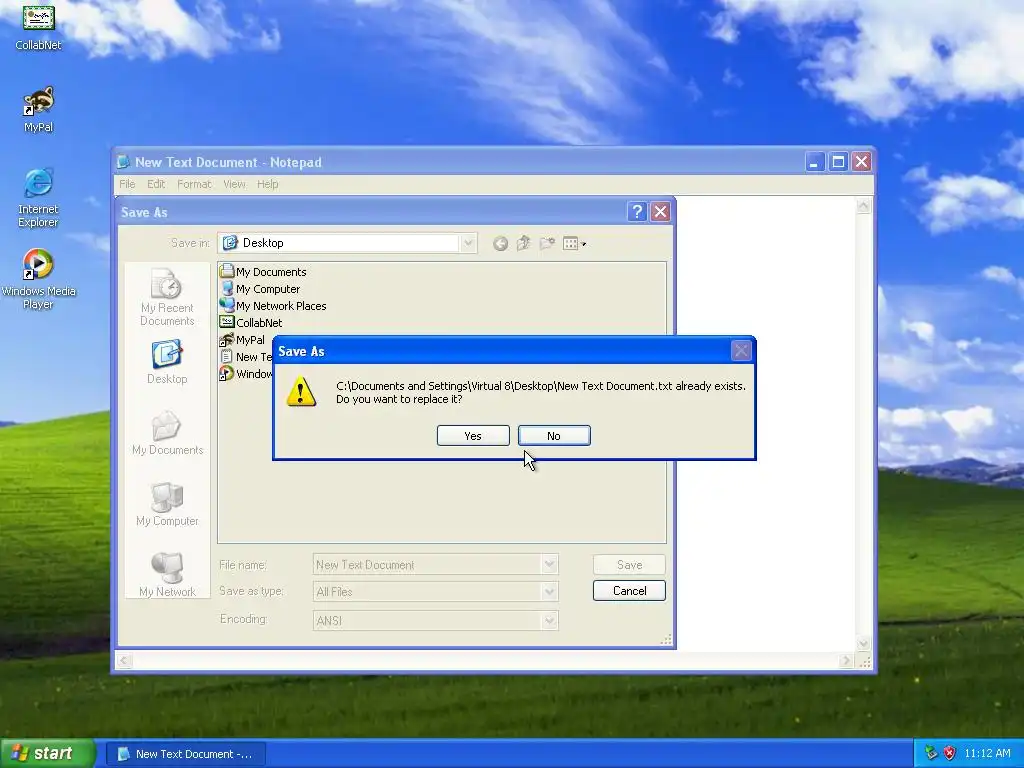This screenshot has width=1024, height=768.
Task: Click the yellow warning icon
Action: click(301, 392)
